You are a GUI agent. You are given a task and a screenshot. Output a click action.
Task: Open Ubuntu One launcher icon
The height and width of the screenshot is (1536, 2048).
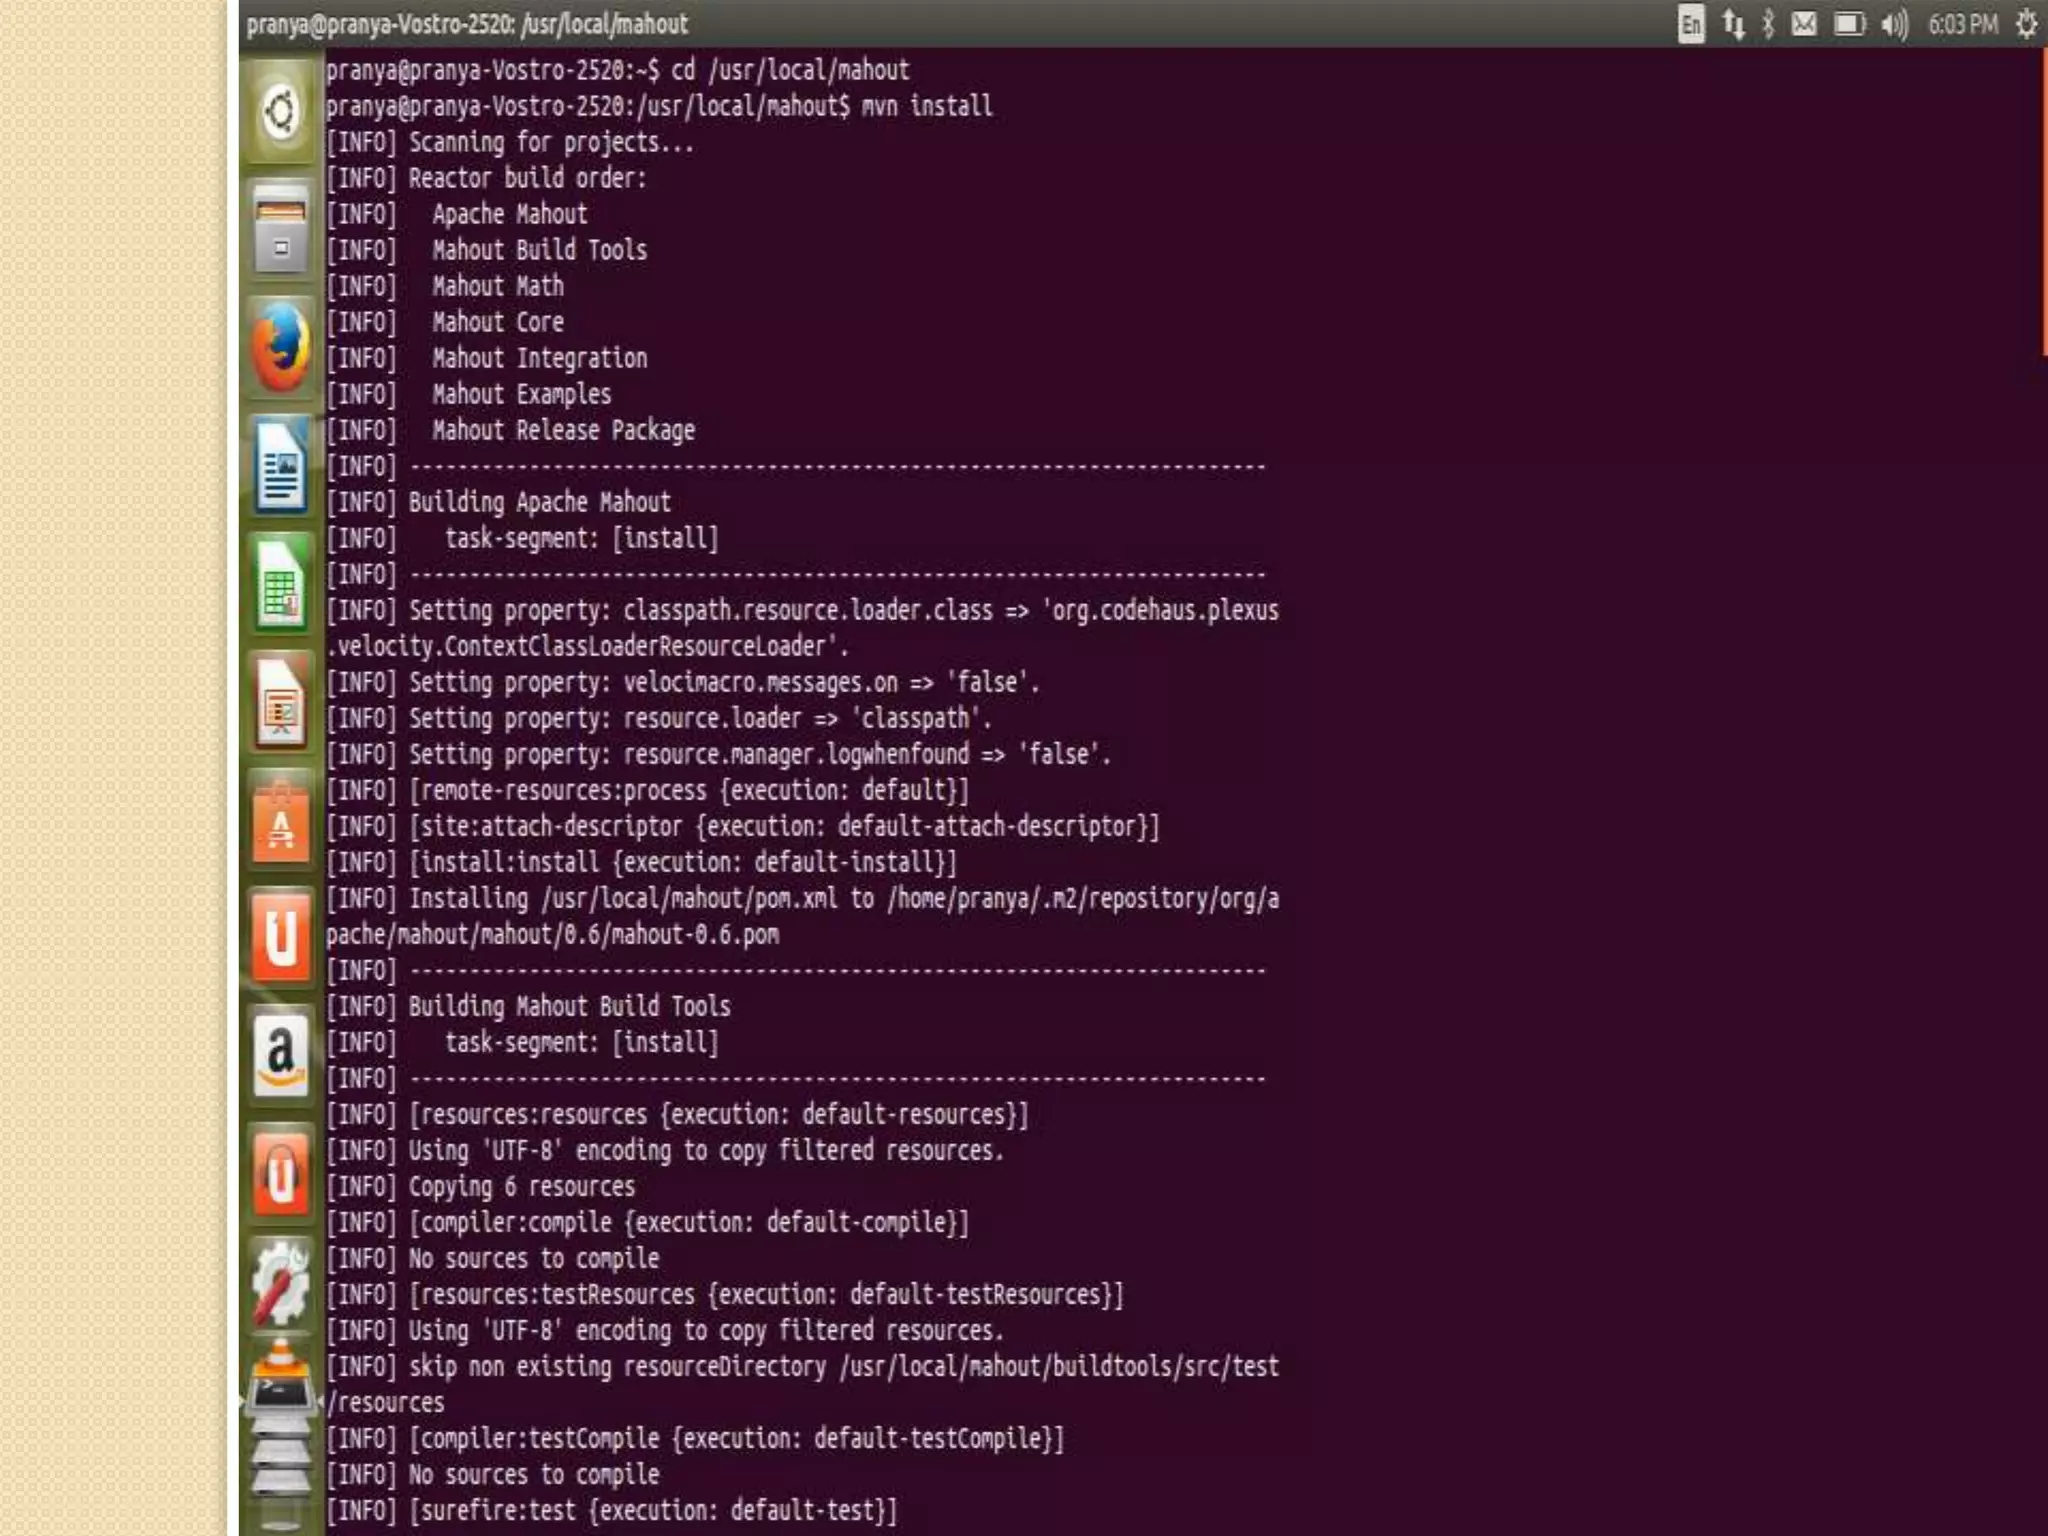pos(281,938)
